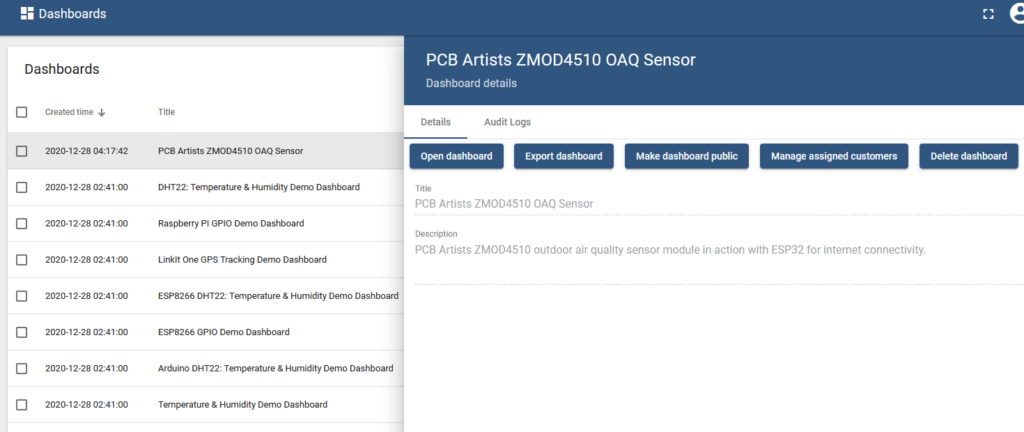Sort by the Title column header
The width and height of the screenshot is (1024, 432).
click(x=166, y=113)
